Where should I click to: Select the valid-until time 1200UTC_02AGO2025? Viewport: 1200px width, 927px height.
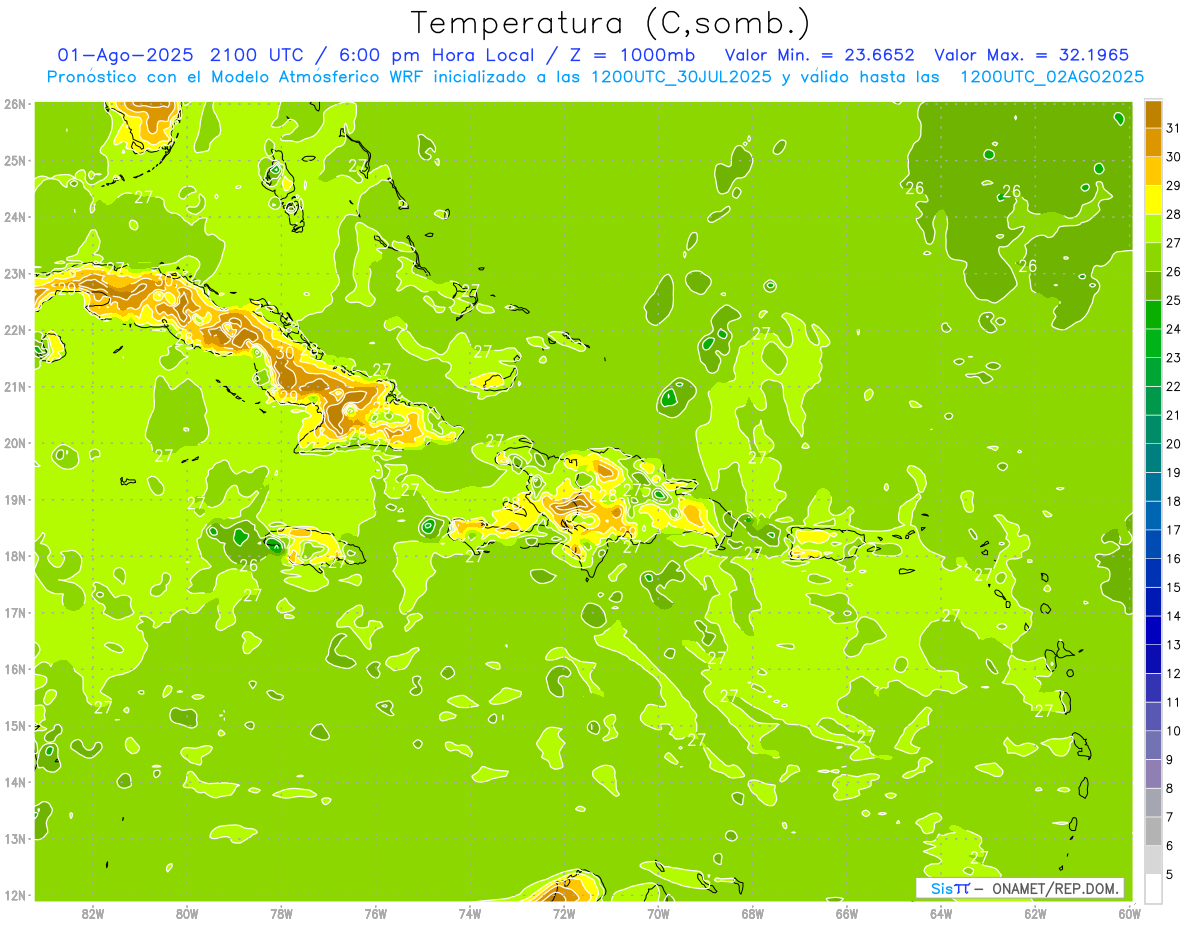[x=1052, y=77]
